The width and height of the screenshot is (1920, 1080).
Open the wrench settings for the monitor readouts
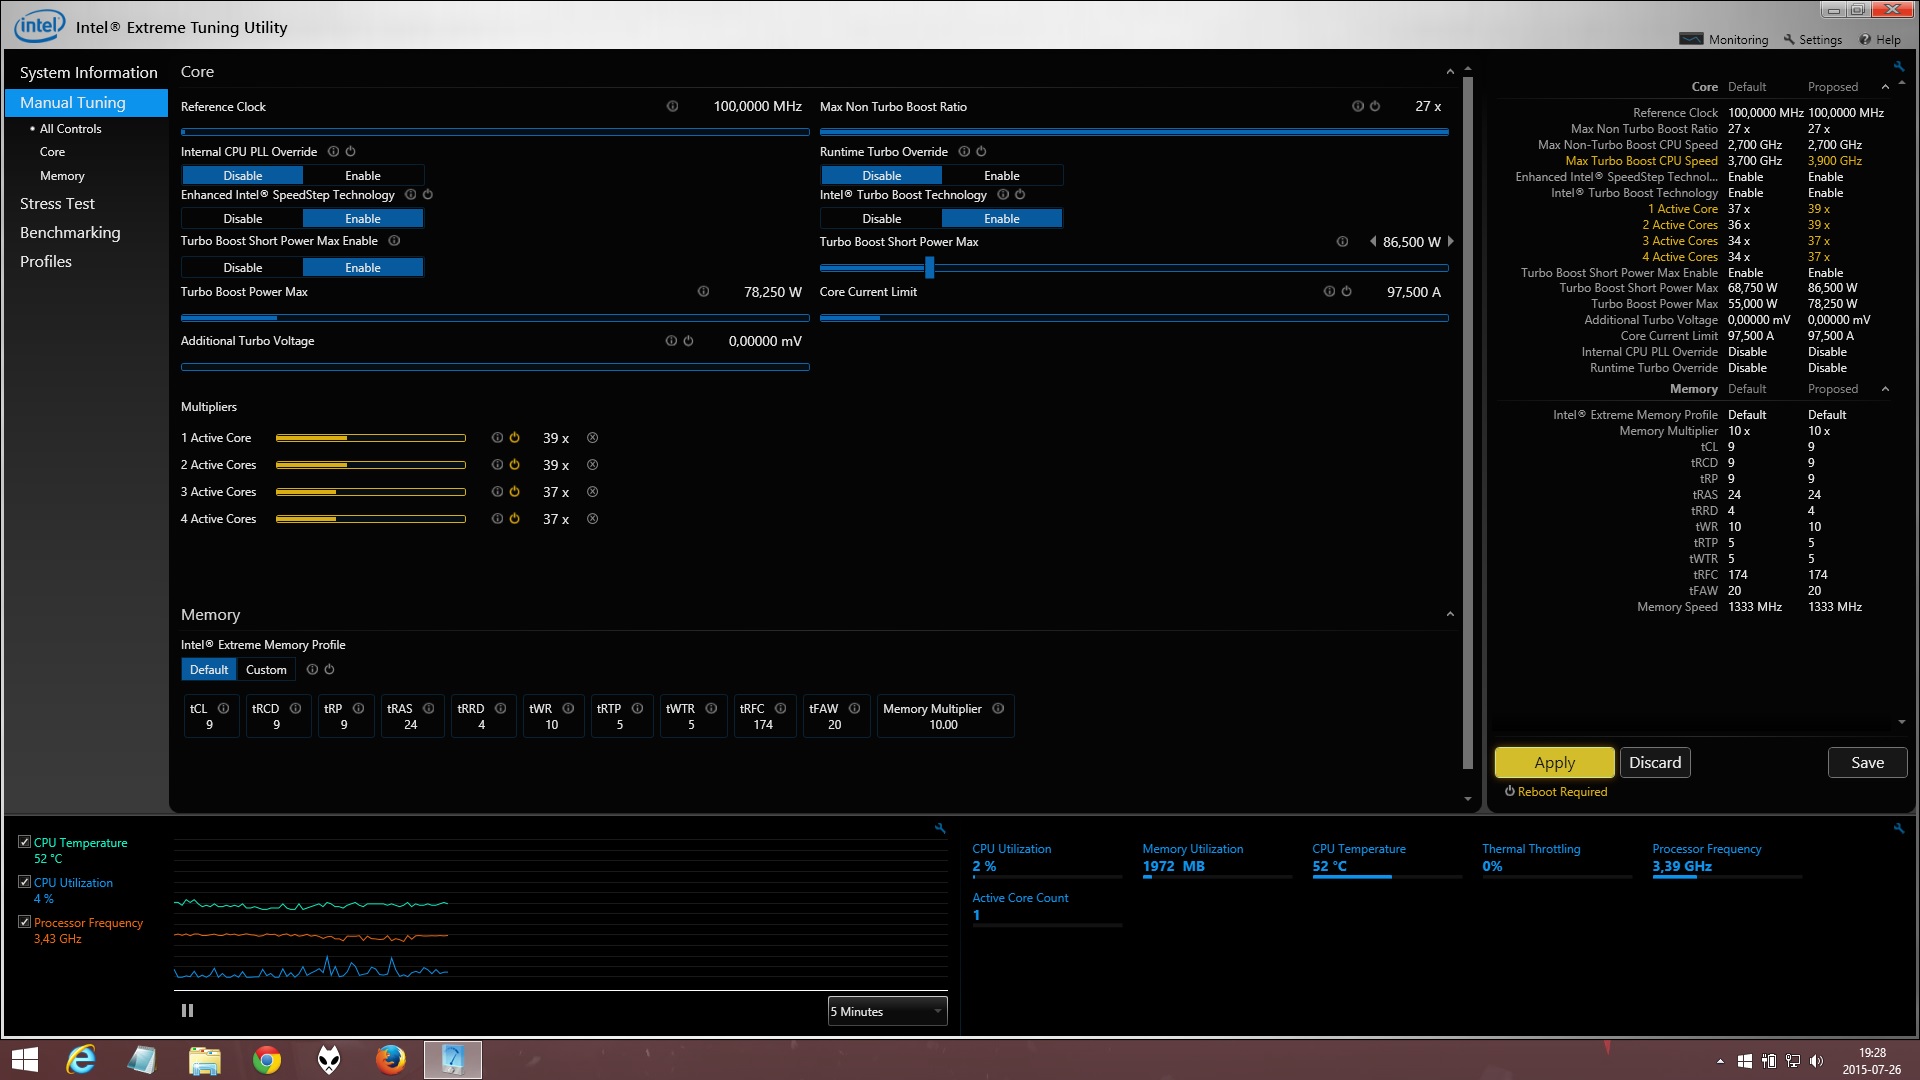pyautogui.click(x=1899, y=828)
